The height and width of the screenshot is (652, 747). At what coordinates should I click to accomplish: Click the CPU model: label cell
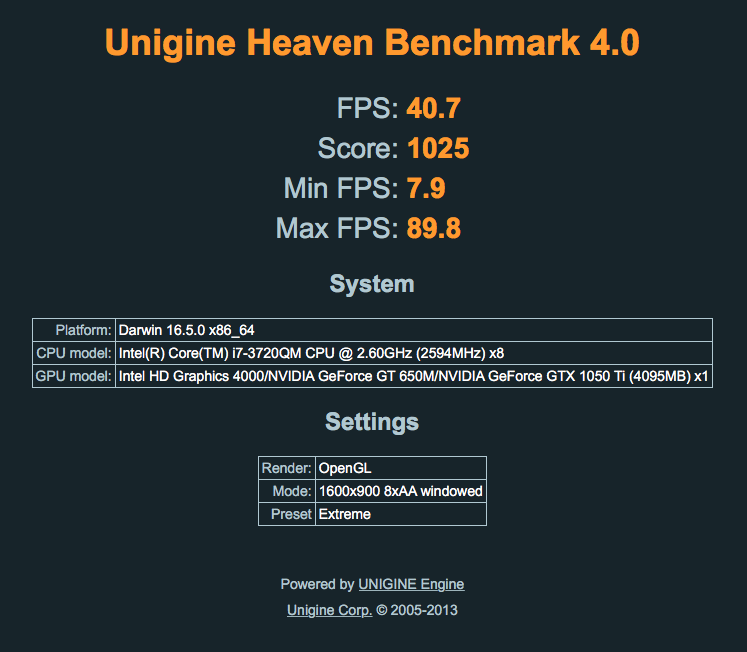point(74,353)
